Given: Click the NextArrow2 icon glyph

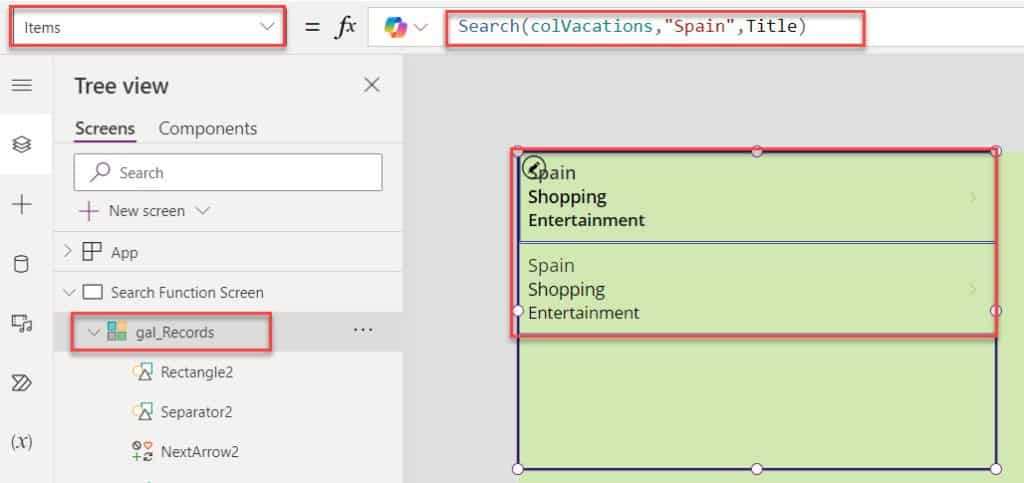Looking at the screenshot, I should [142, 452].
